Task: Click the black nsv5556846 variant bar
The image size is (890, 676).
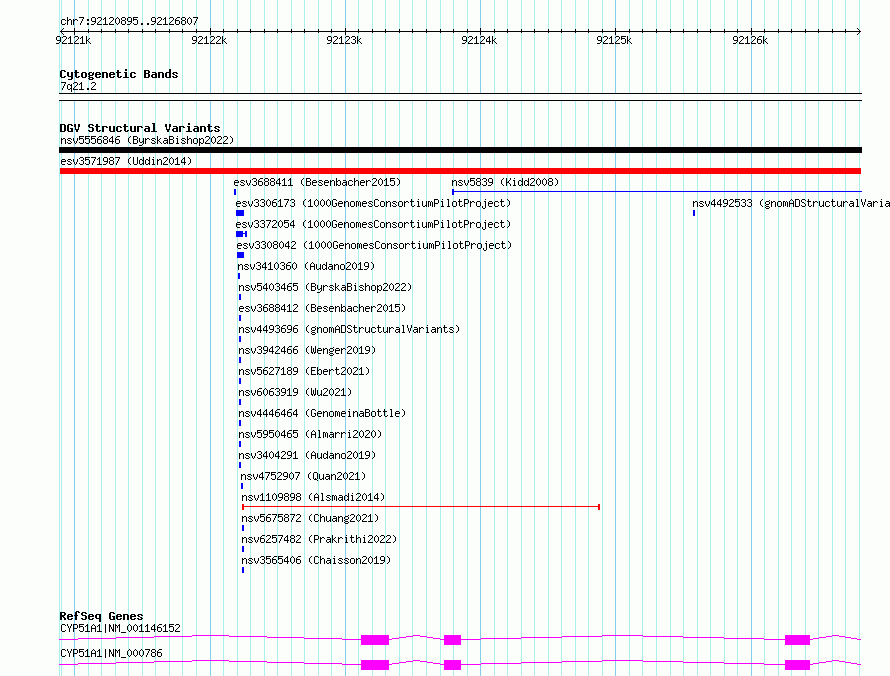Action: pos(460,150)
